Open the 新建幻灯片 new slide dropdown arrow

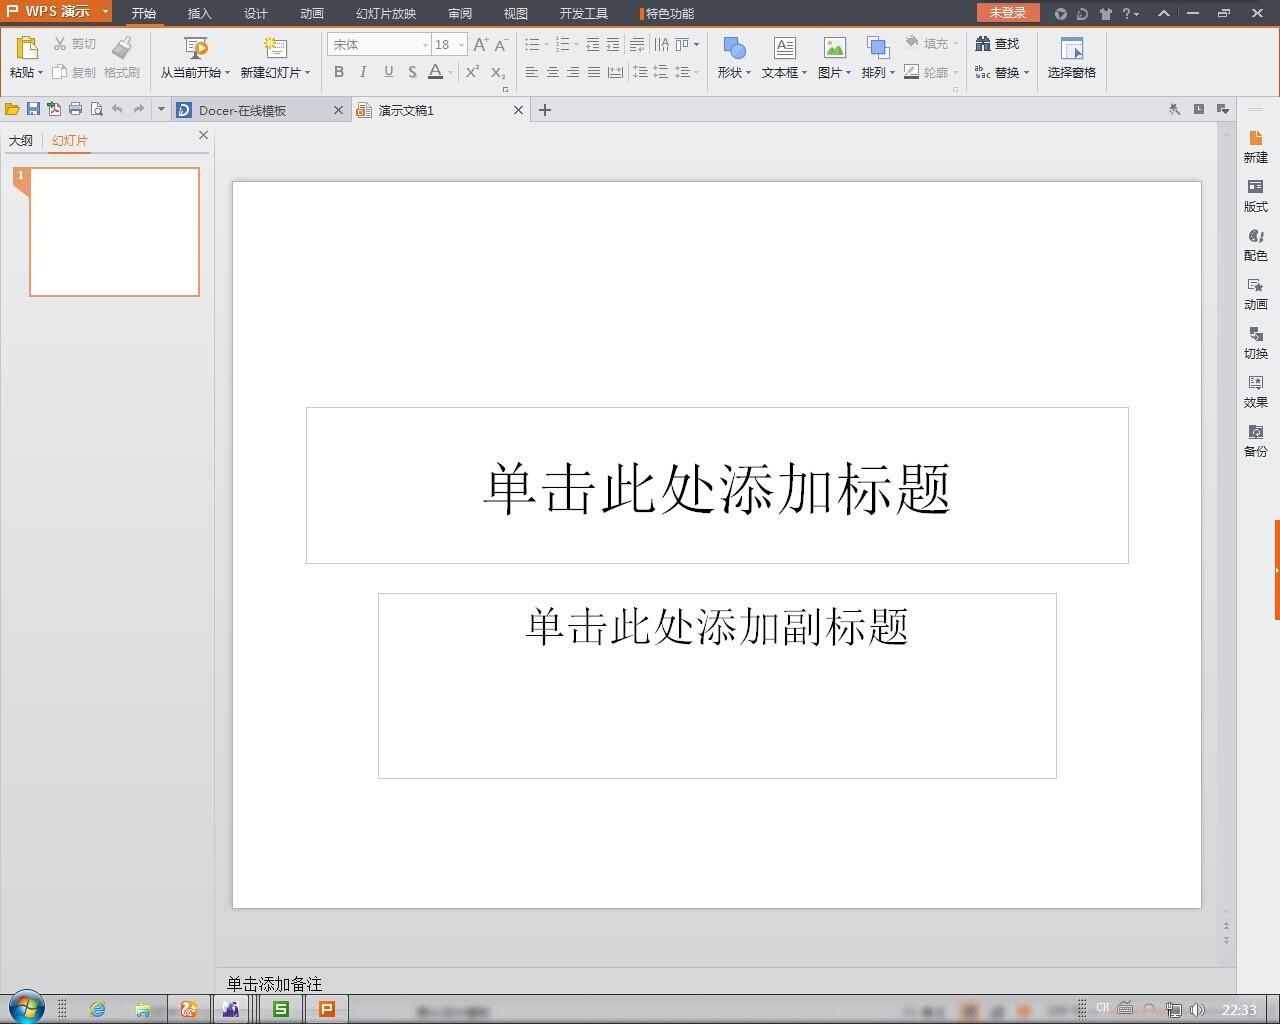click(x=308, y=72)
